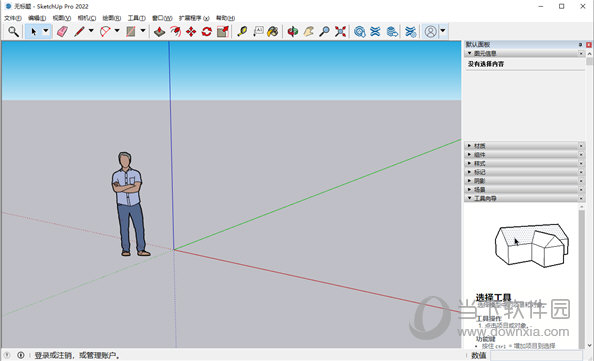
Task: Pick the Tape Measure tool
Action: (x=242, y=31)
